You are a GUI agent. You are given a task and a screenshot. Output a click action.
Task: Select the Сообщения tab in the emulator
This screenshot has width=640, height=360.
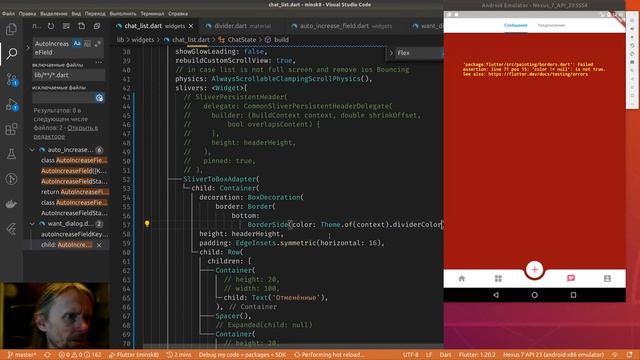pos(516,25)
